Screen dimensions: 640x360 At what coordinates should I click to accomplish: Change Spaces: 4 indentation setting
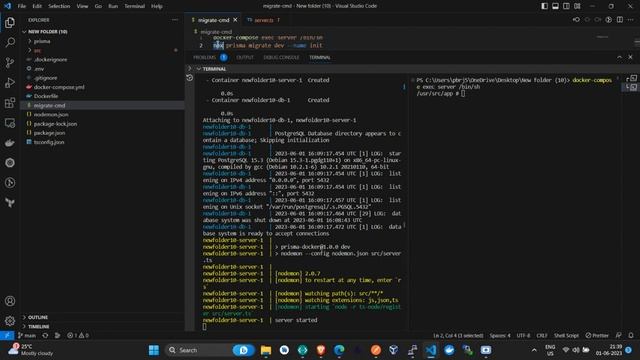[500, 336]
